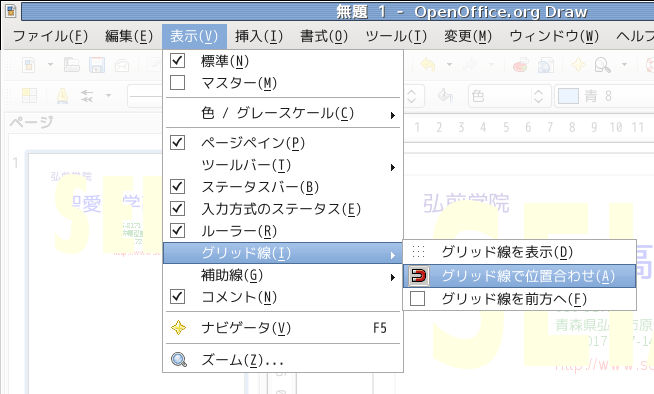Expand the ツールバー(T) submenu arrow

click(x=392, y=167)
